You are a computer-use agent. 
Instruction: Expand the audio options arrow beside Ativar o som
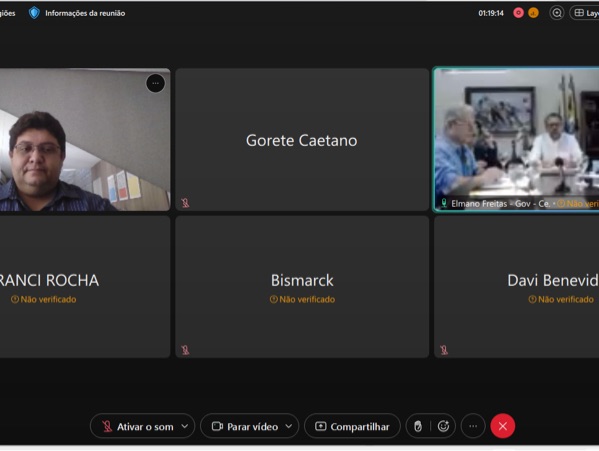[x=185, y=426]
